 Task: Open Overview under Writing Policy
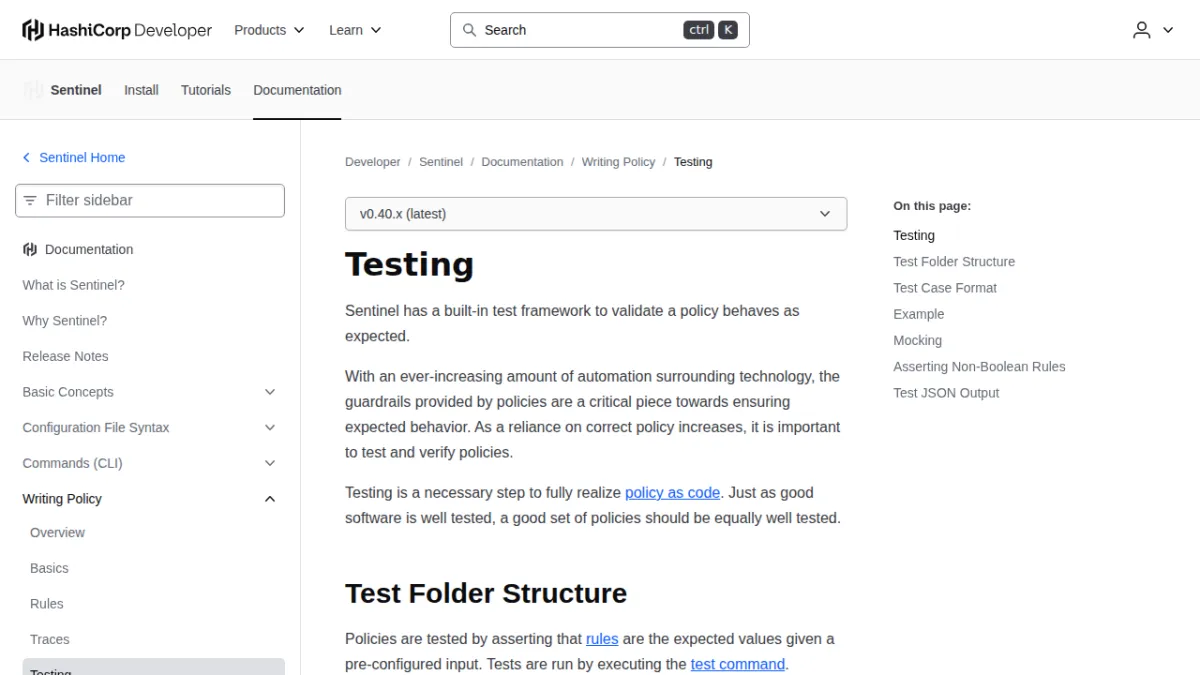pos(58,533)
